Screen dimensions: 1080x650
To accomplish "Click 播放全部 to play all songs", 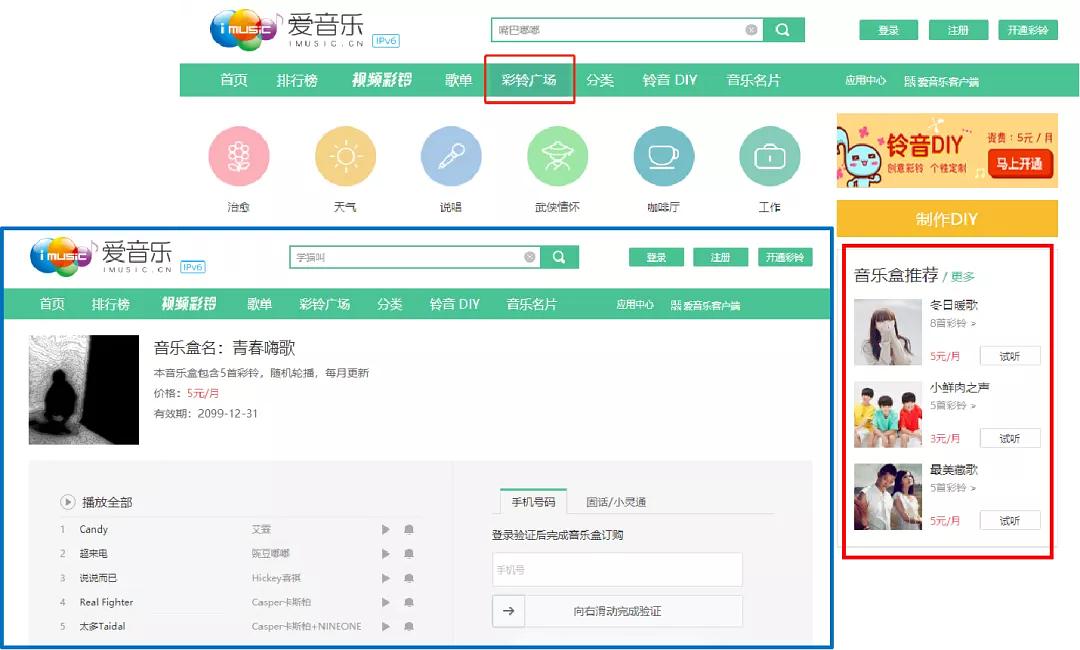I will tap(103, 502).
